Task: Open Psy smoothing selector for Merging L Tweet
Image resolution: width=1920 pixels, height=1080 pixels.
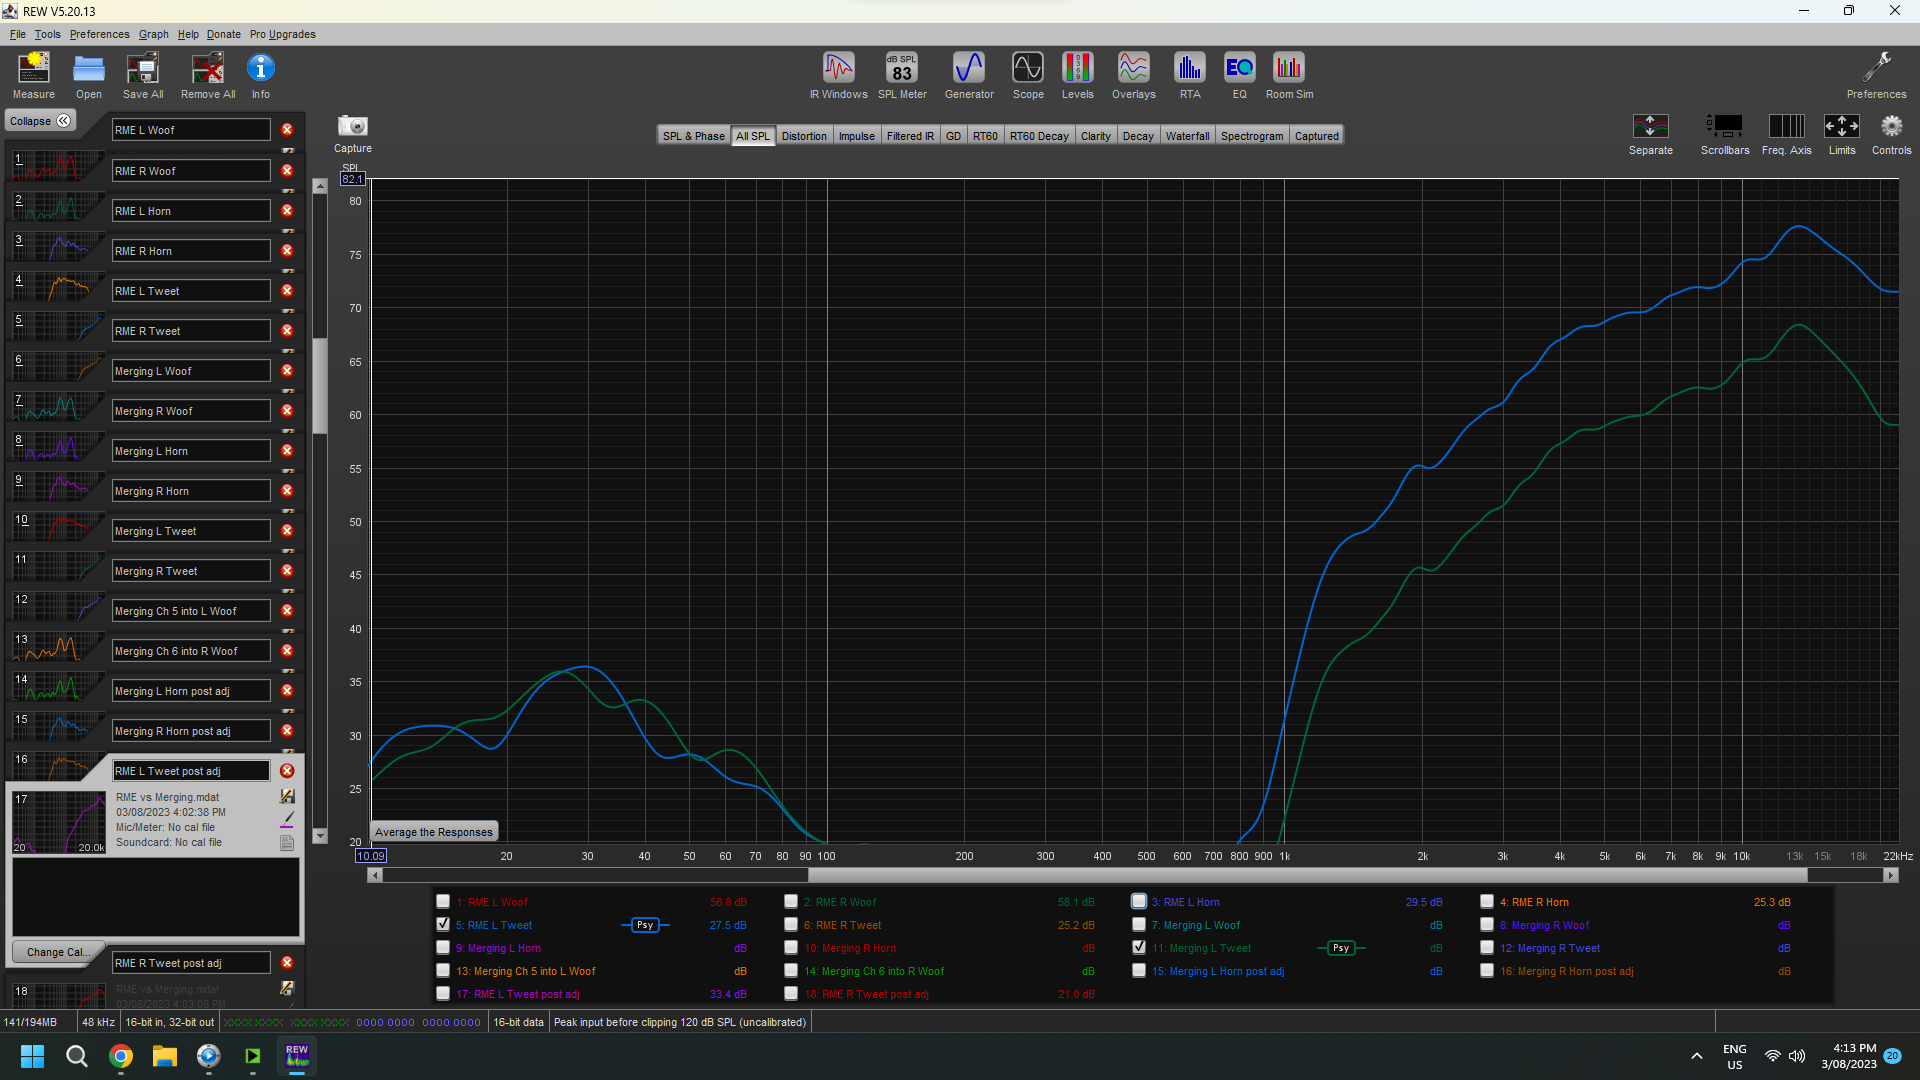Action: [1341, 948]
